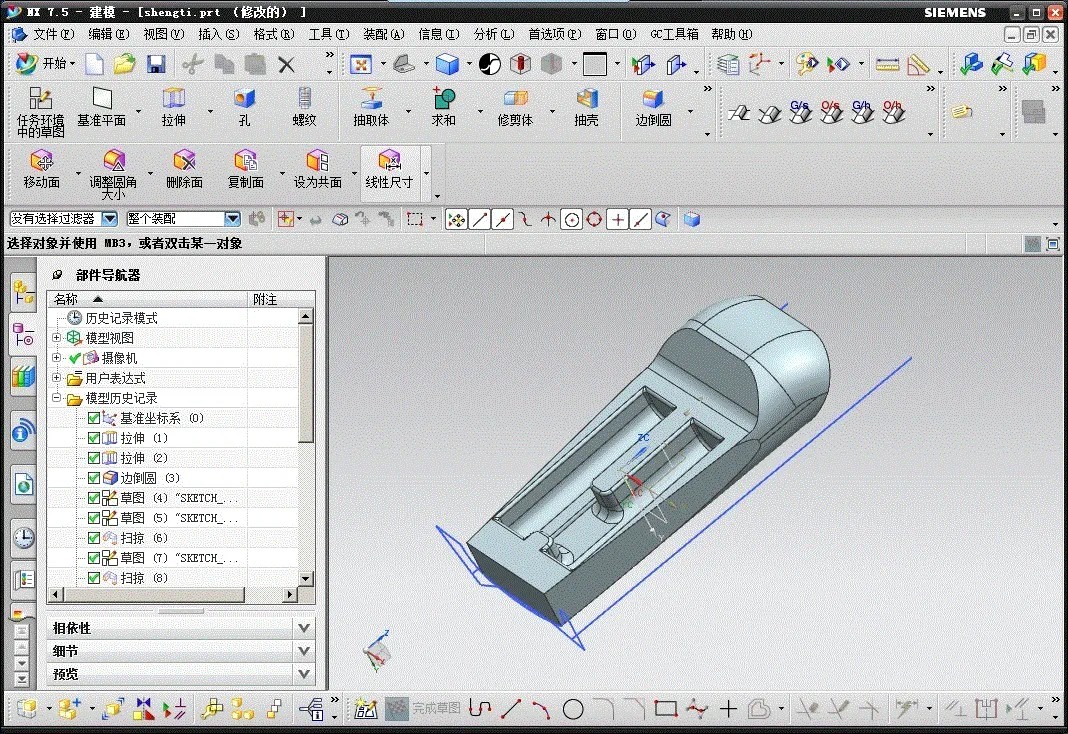Uncheck the 边倒圆 (3) feature checkbox
Image resolution: width=1068 pixels, height=734 pixels.
point(94,478)
